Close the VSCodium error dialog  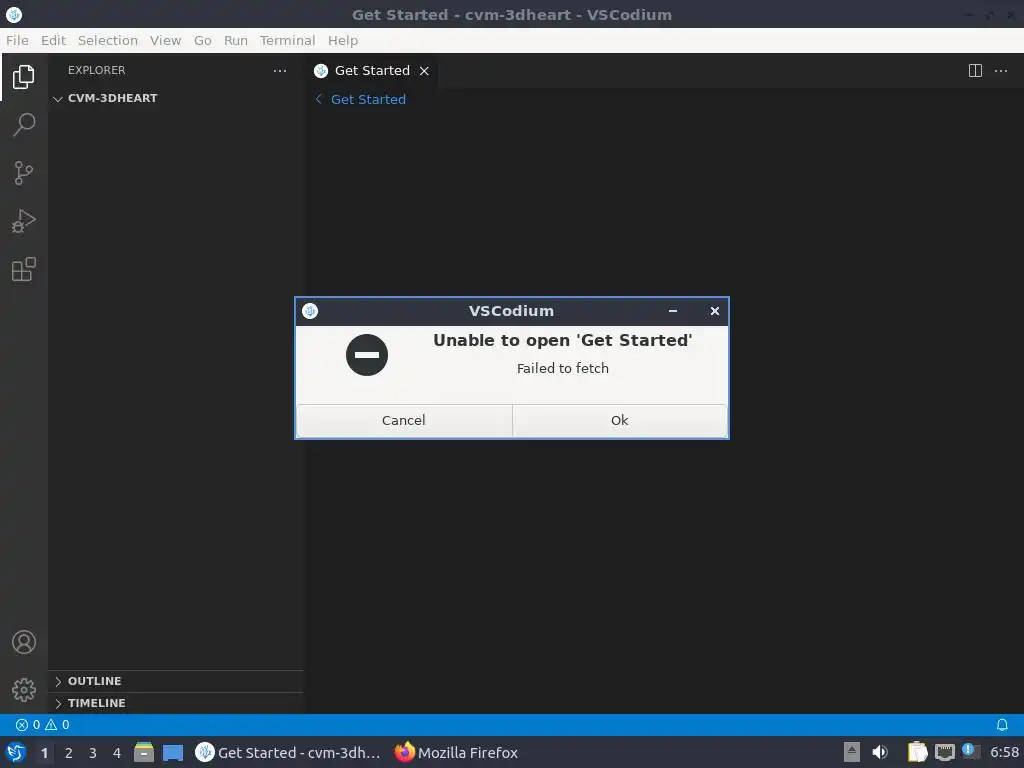[714, 311]
